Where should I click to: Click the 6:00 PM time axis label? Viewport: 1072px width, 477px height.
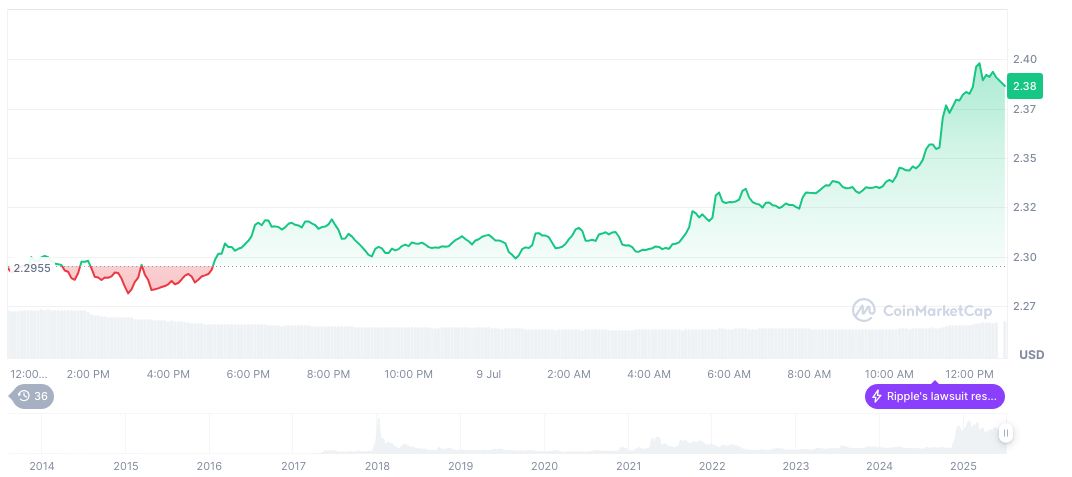point(248,374)
